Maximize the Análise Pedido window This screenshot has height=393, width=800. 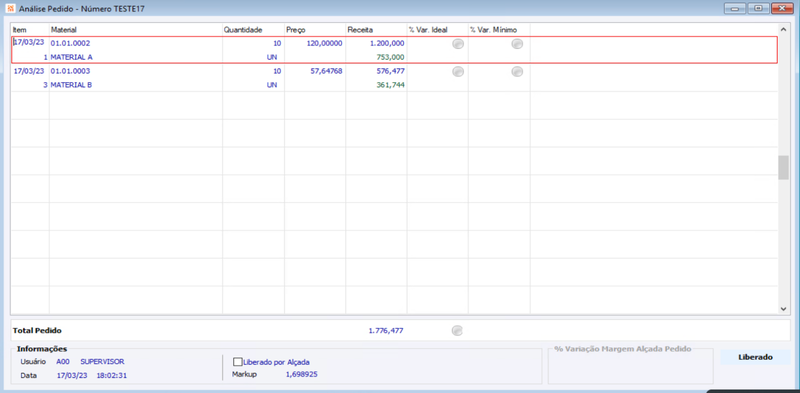point(759,8)
